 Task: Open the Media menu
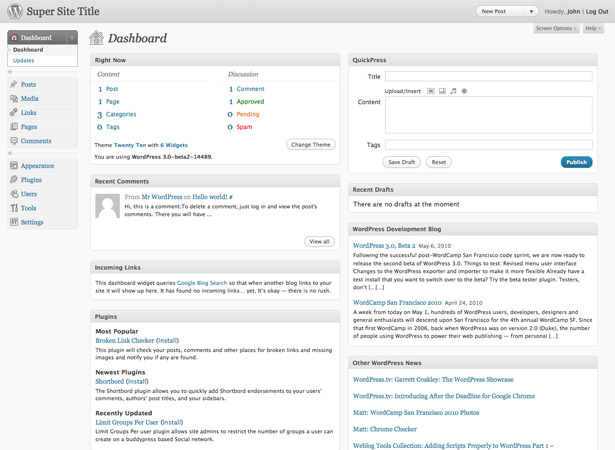point(29,98)
